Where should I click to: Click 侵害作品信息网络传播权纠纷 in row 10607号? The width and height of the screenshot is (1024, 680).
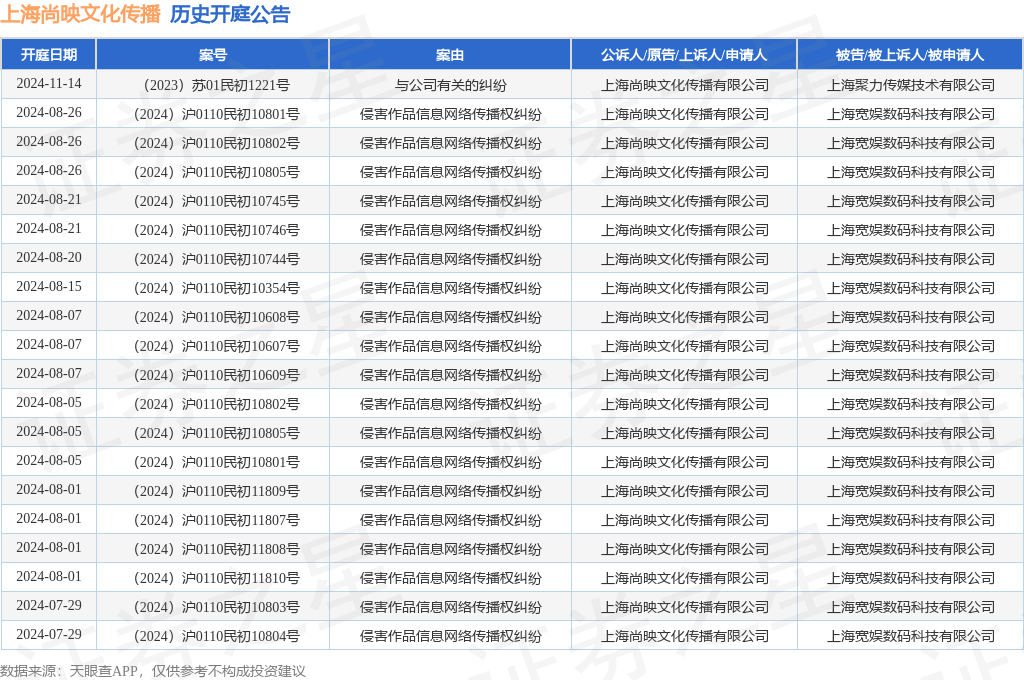(x=450, y=346)
